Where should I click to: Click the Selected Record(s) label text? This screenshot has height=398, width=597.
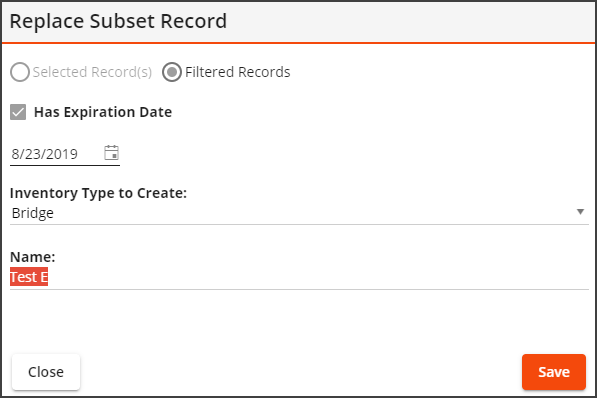pos(92,72)
